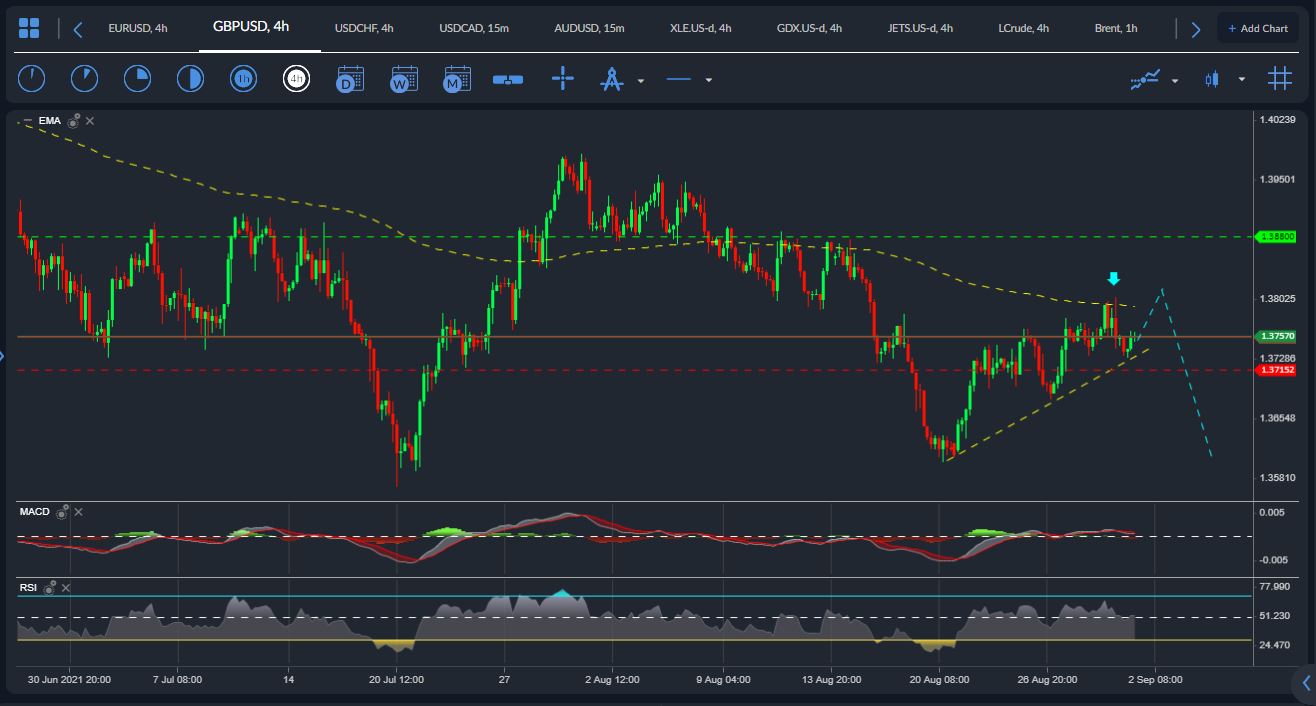Click the current price 1.37570 tag

(x=1278, y=337)
